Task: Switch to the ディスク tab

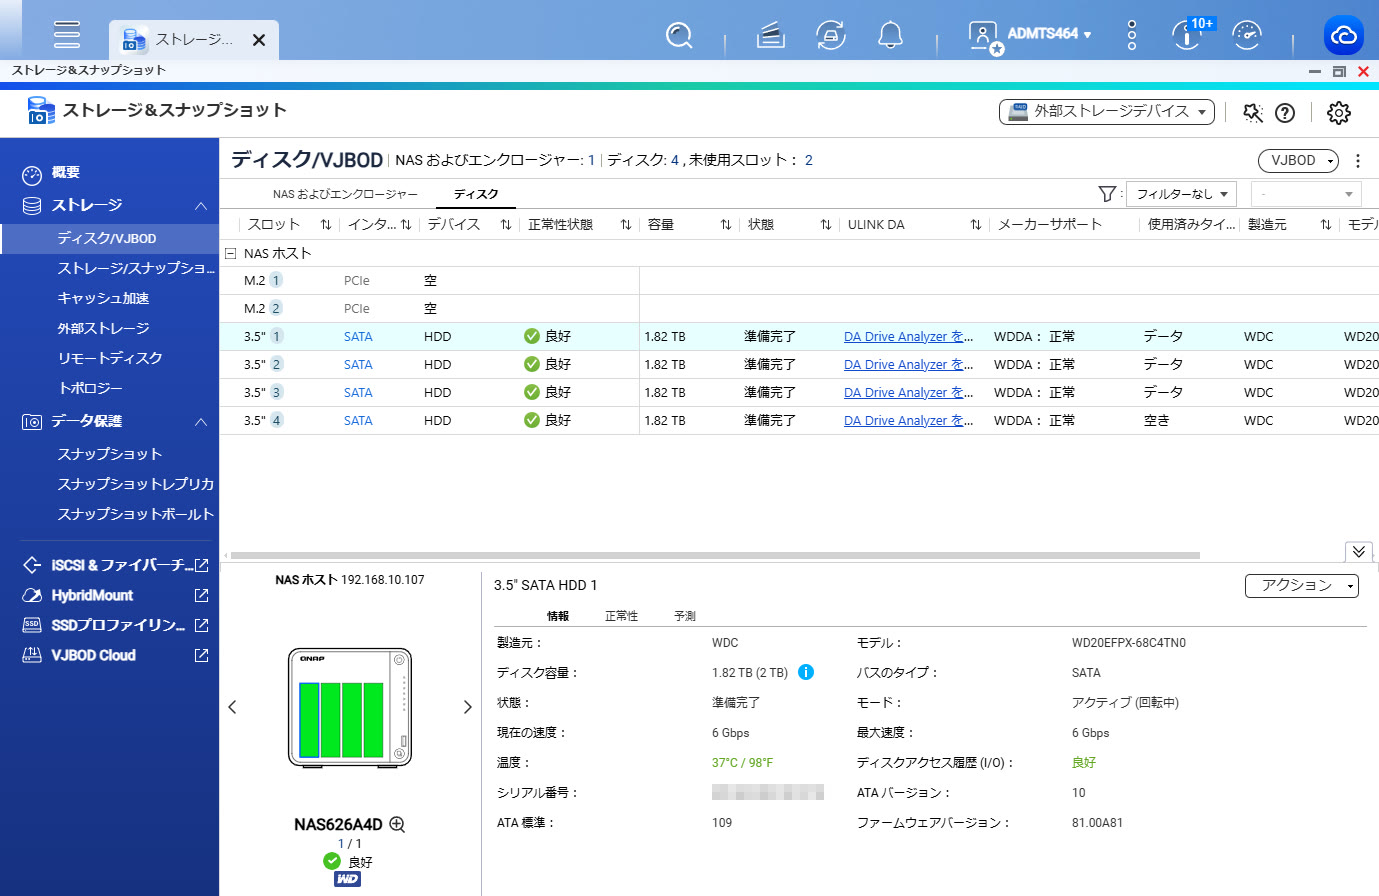Action: tap(476, 194)
